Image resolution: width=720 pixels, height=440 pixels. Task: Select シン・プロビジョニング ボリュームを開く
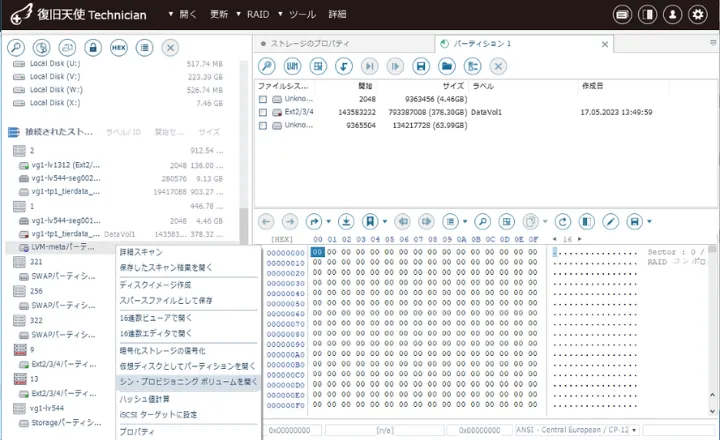pos(188,382)
